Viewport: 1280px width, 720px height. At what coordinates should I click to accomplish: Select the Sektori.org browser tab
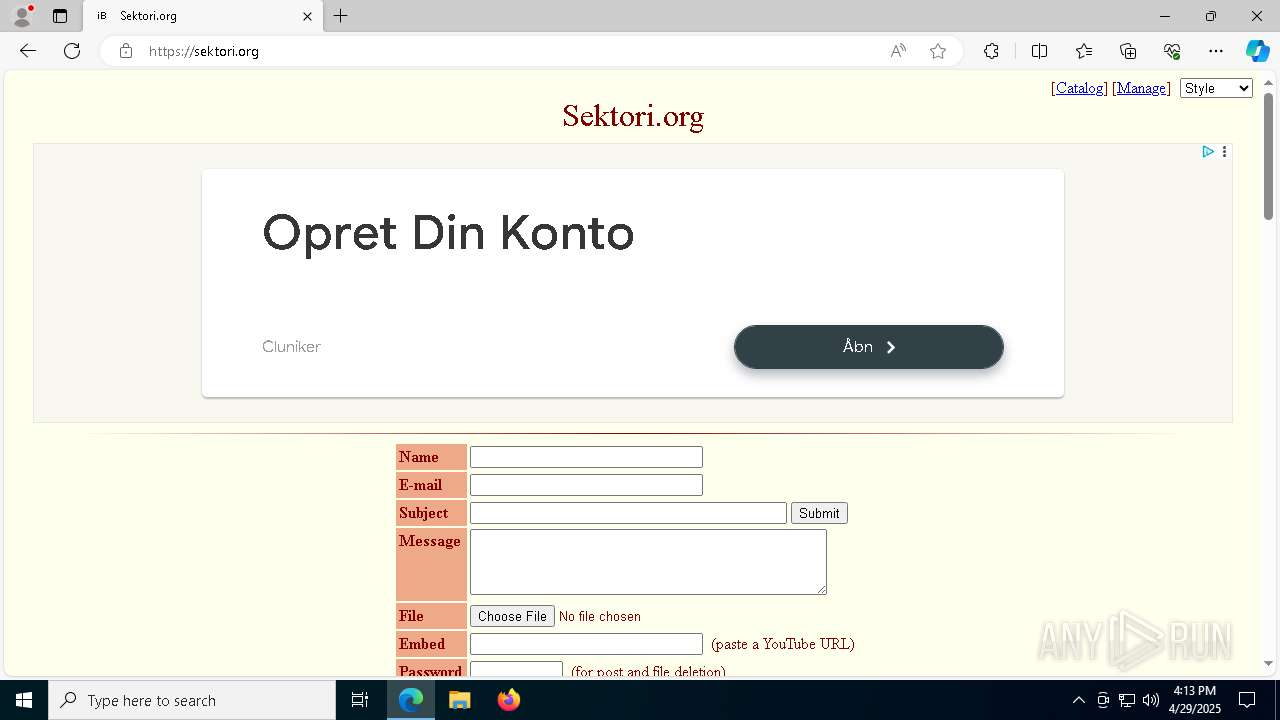(x=203, y=16)
